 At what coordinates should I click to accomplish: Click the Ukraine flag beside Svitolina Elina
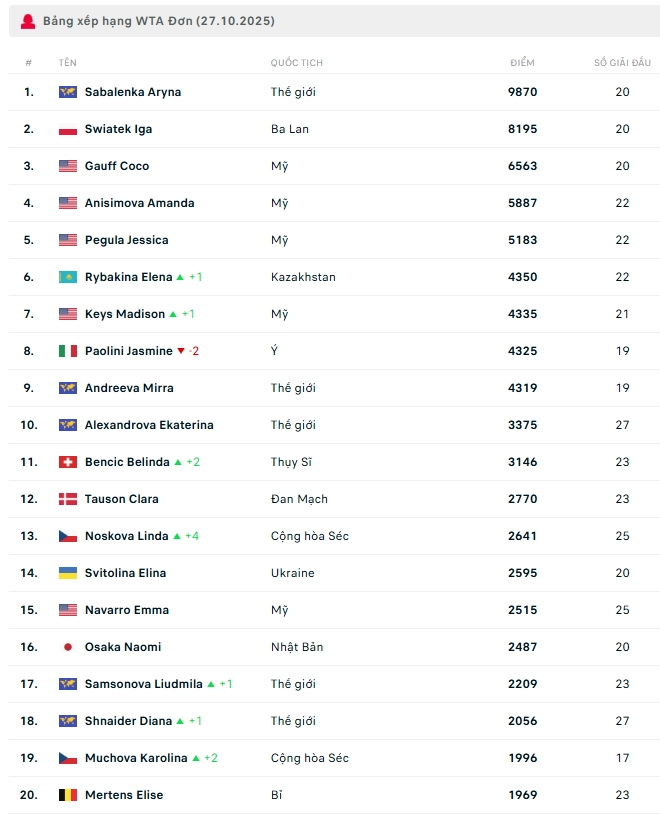point(68,573)
